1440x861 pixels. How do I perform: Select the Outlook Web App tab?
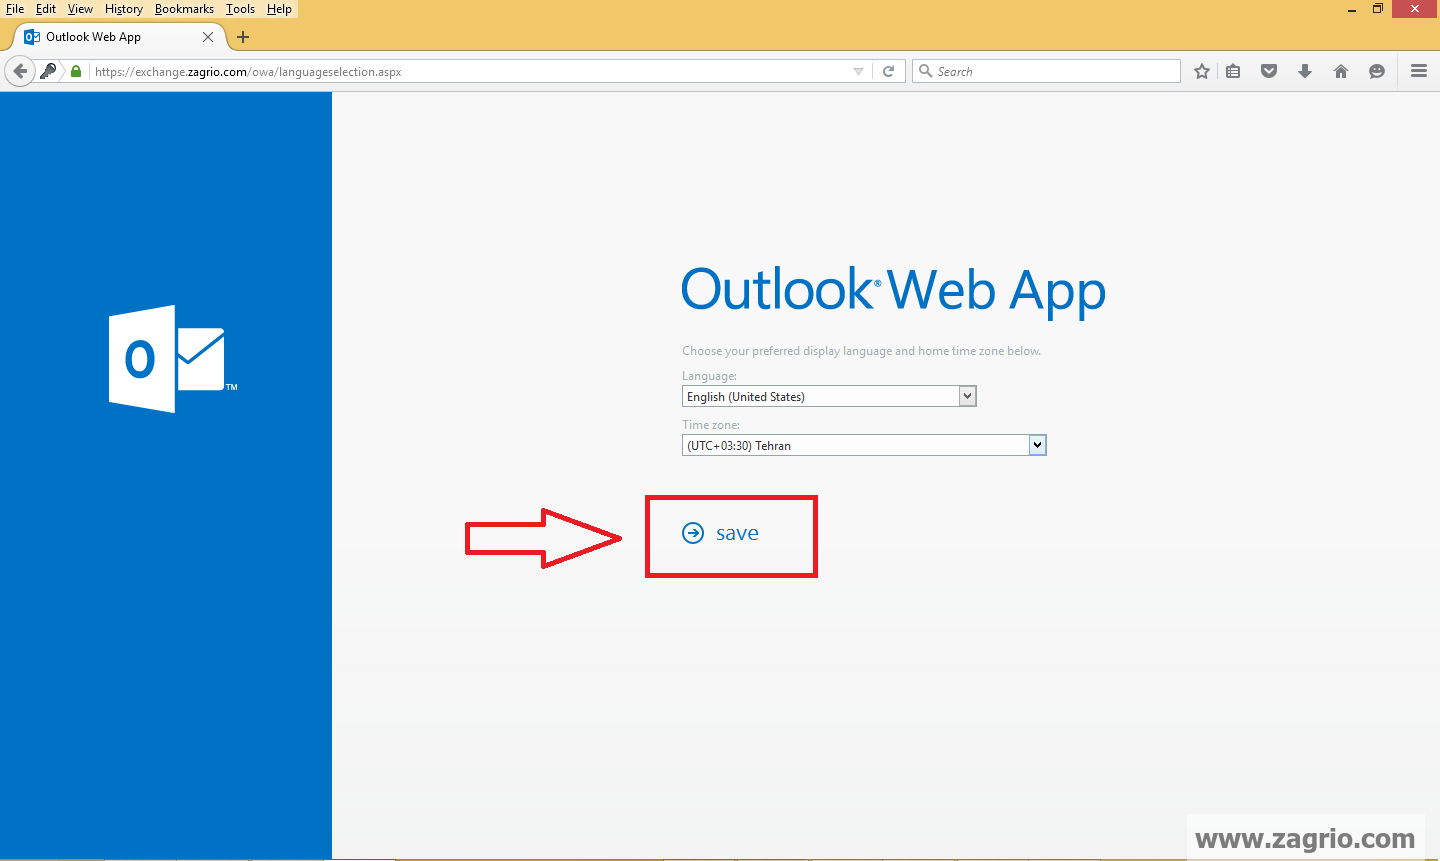click(118, 37)
